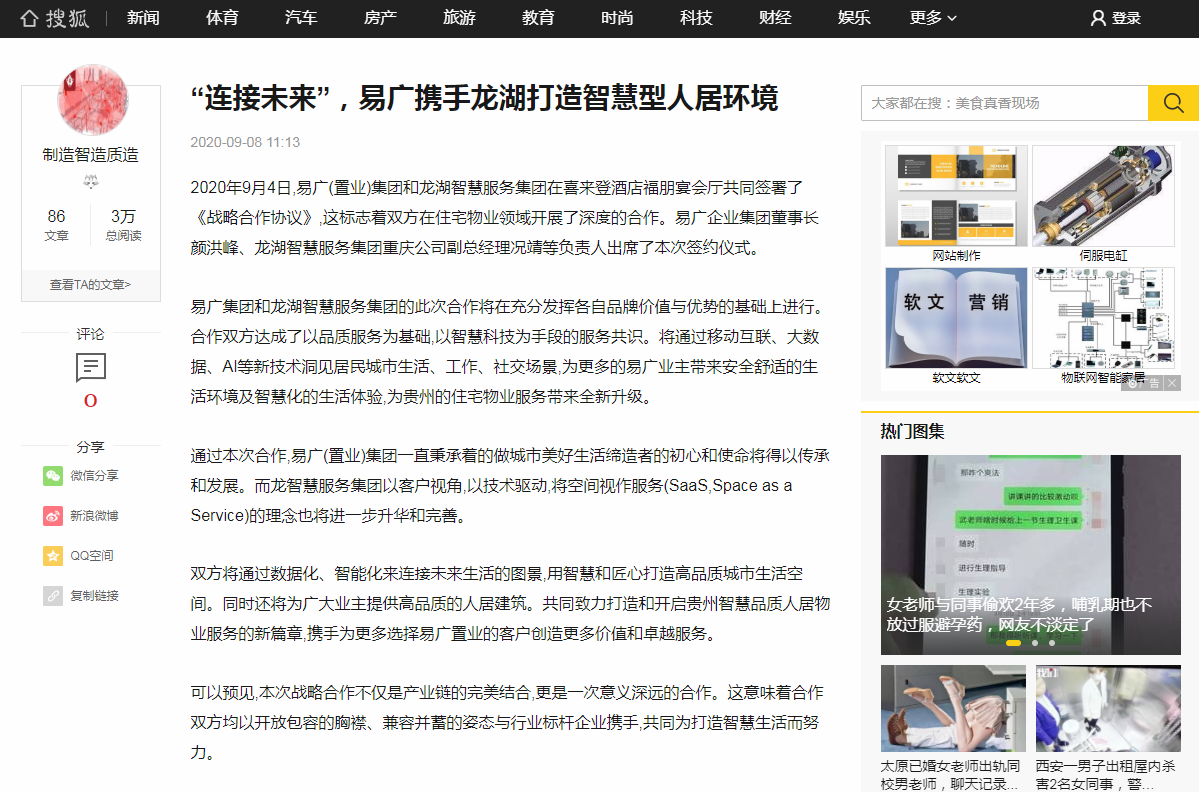The height and width of the screenshot is (792, 1199).
Task: Open the 软文软文 ad thumbnail
Action: click(956, 318)
